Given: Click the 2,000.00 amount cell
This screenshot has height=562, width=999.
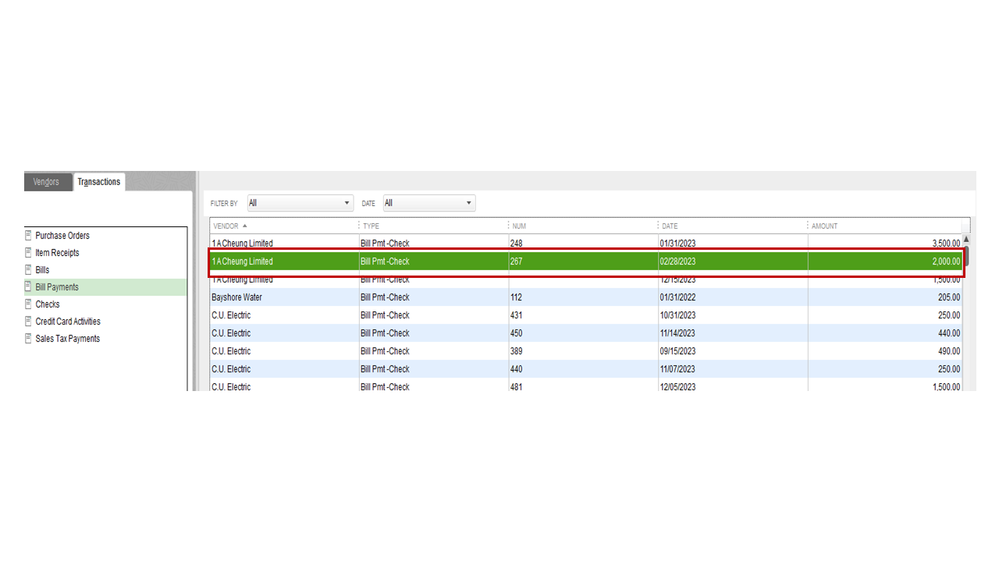Looking at the screenshot, I should [945, 261].
